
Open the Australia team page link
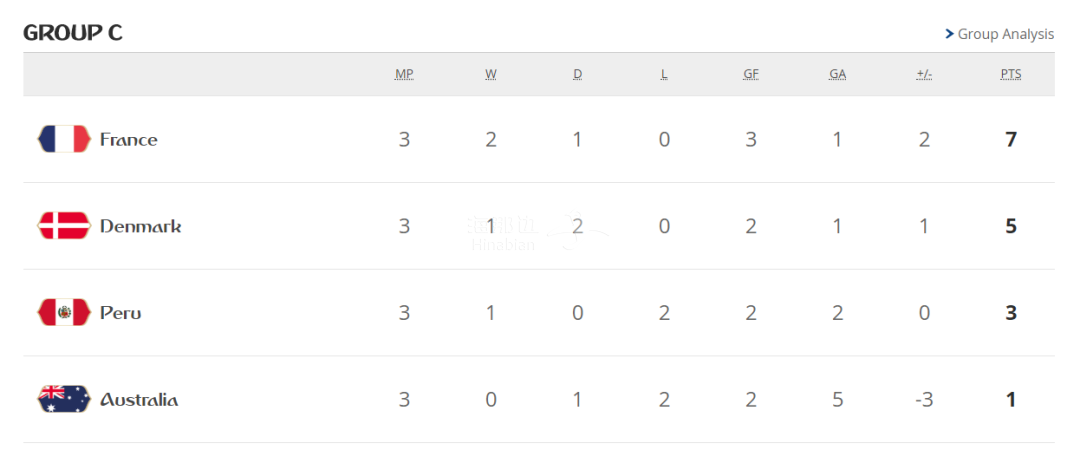click(x=139, y=400)
